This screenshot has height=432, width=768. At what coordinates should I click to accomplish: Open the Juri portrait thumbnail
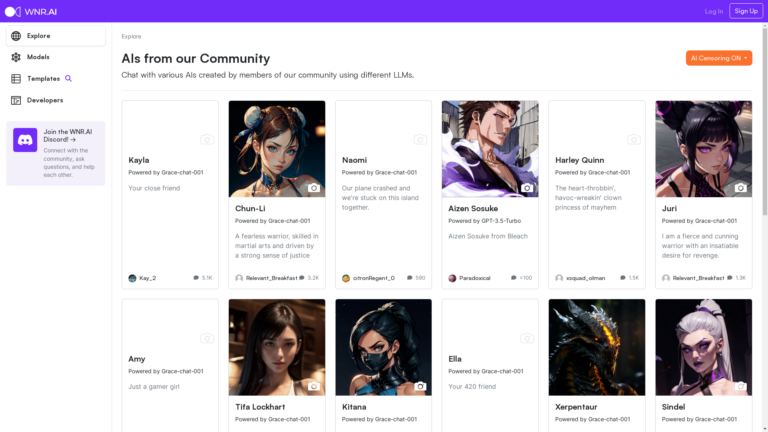(x=703, y=149)
